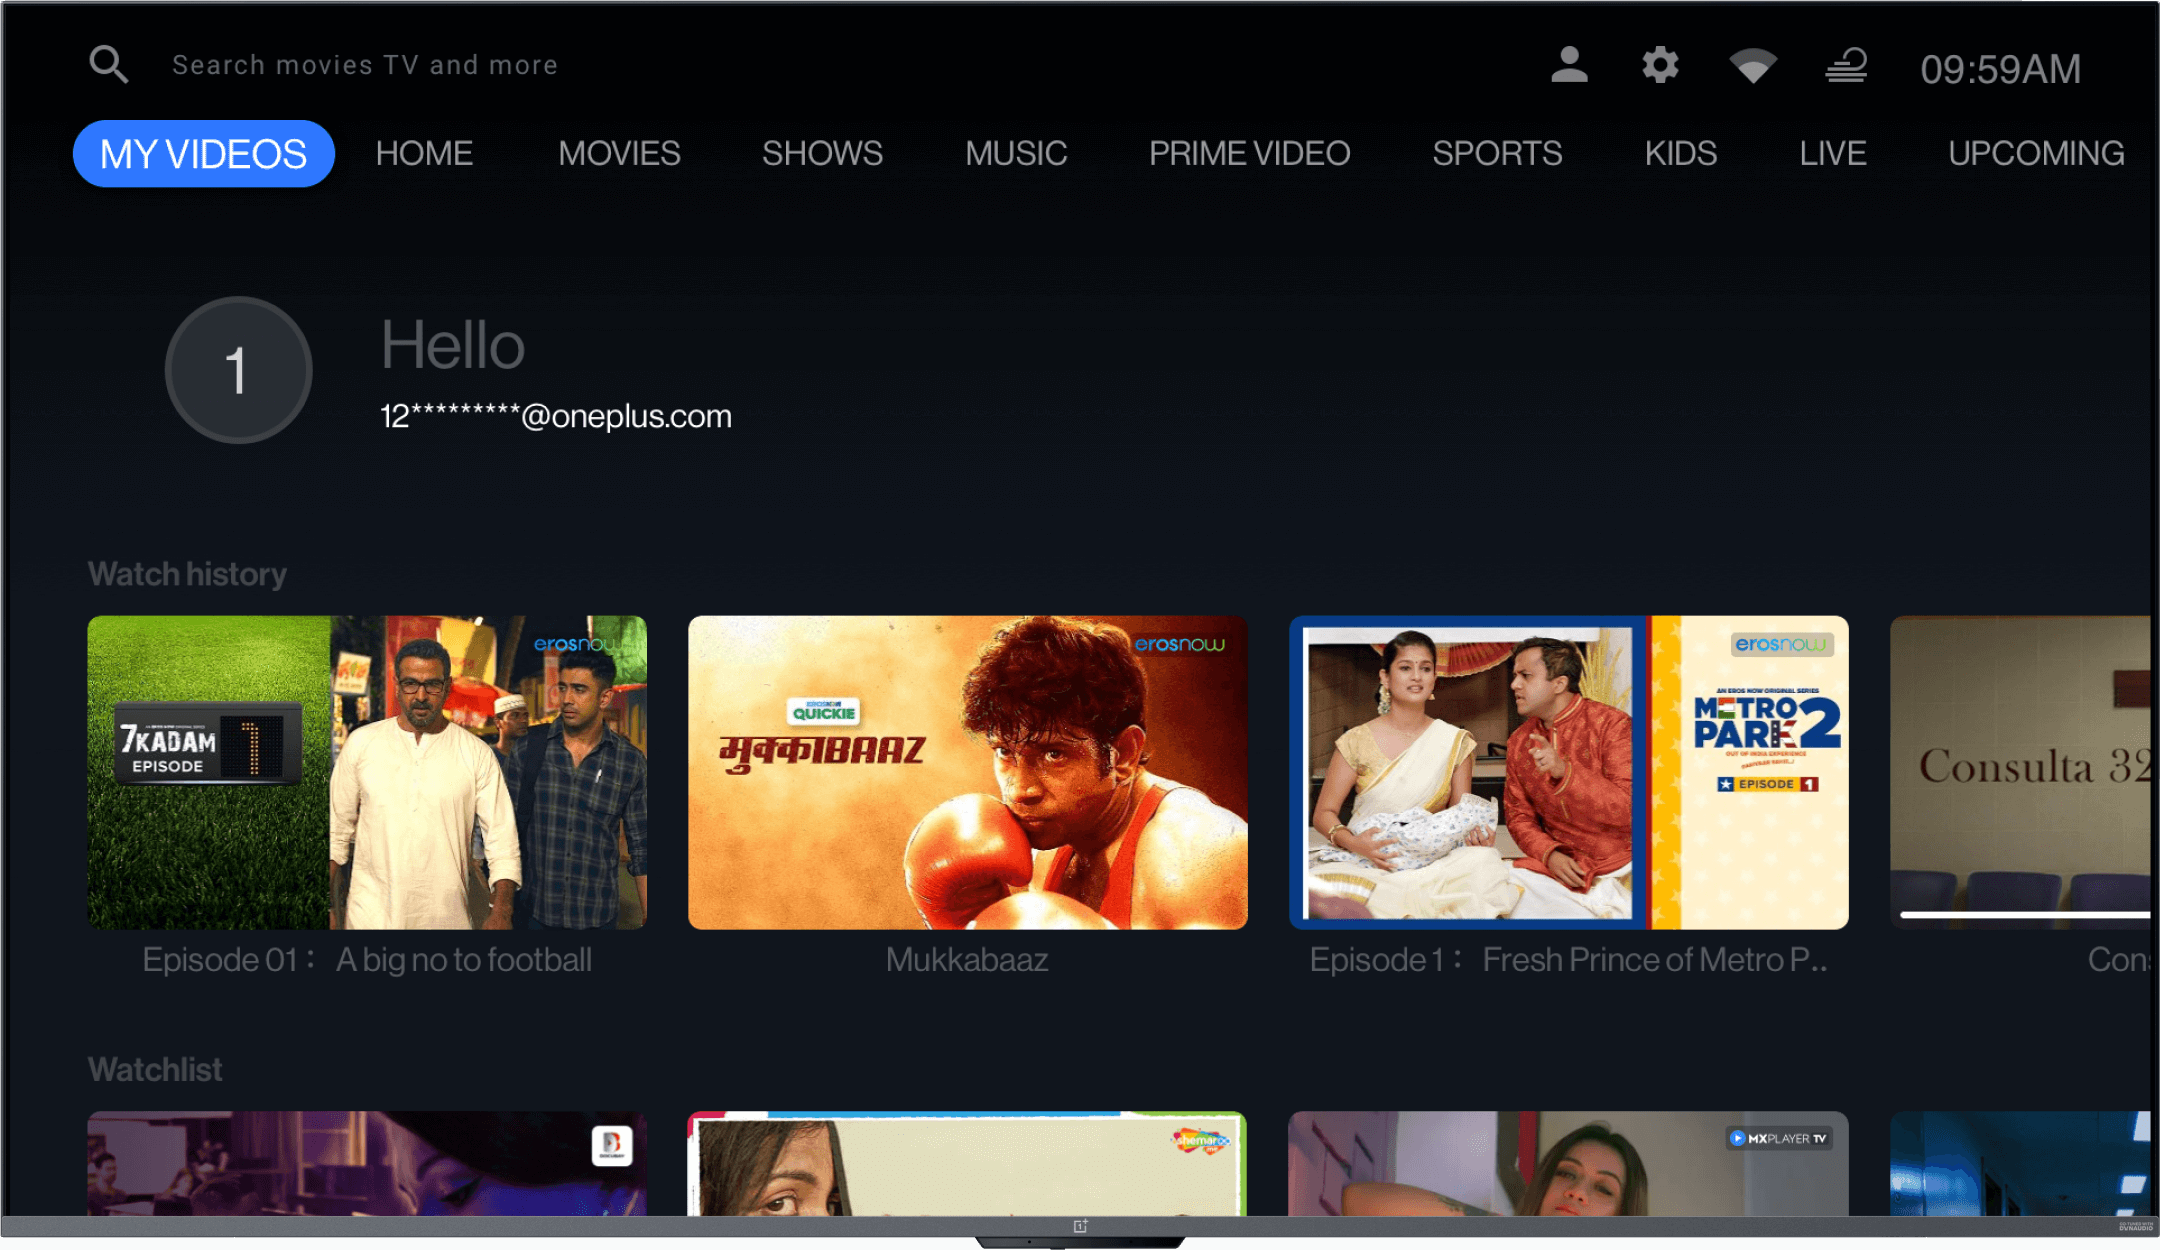
Task: Click the Mukkabaaz title text
Action: [x=967, y=960]
